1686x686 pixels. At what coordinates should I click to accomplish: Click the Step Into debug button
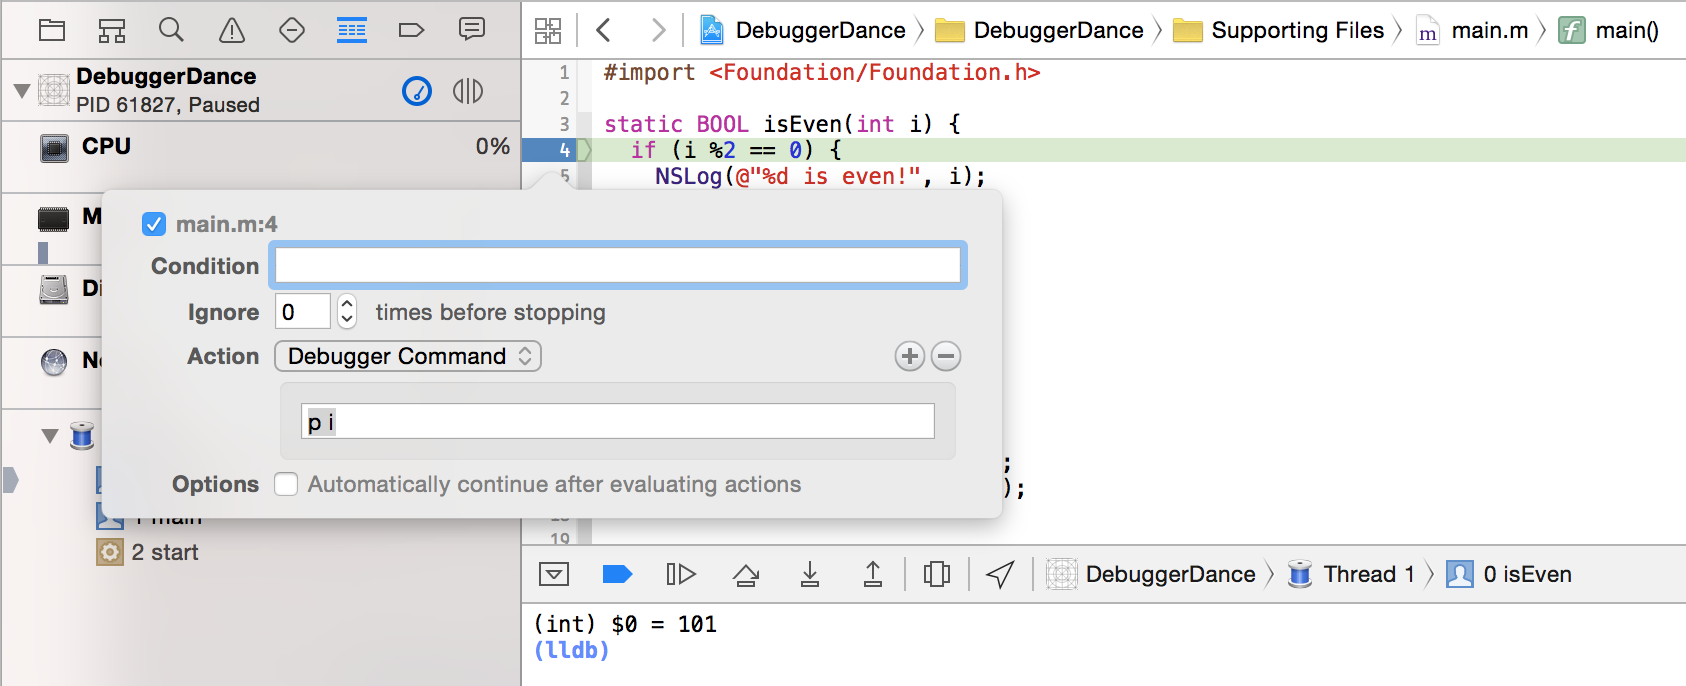[810, 574]
